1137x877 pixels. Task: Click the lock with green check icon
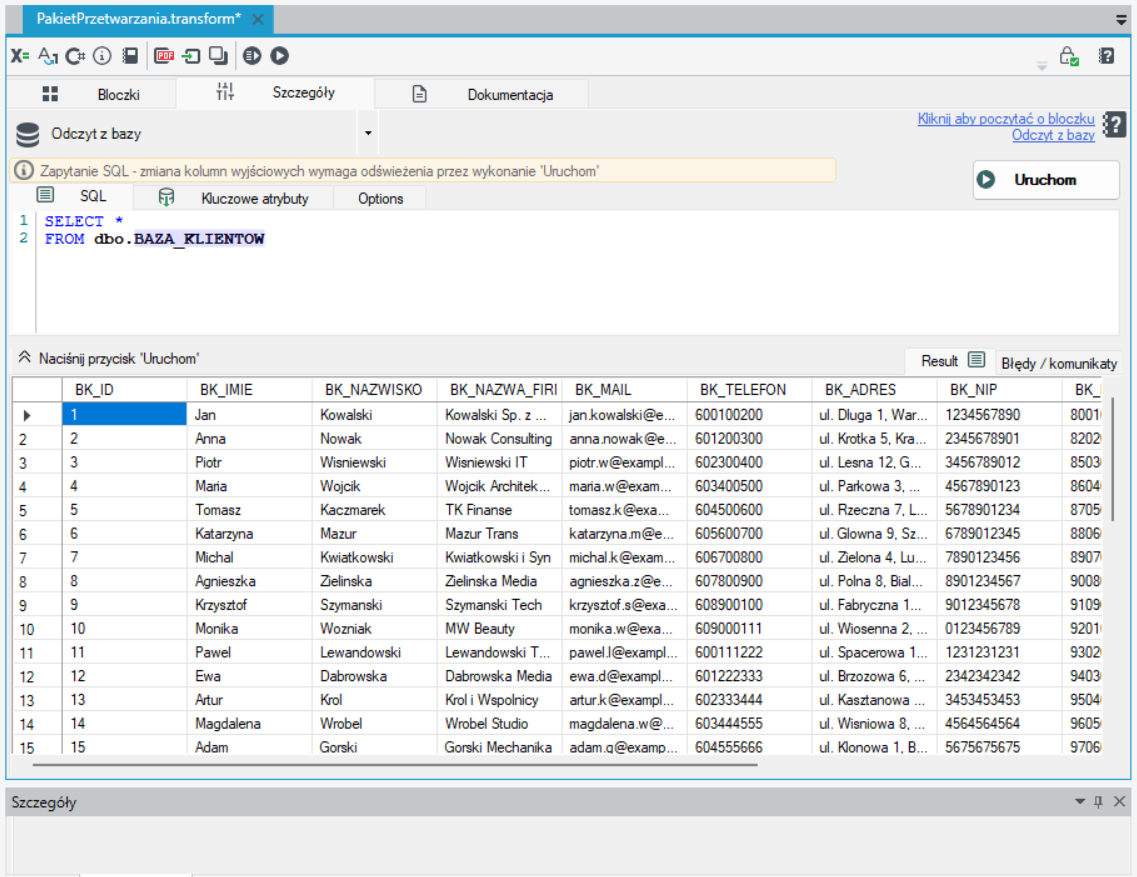pyautogui.click(x=1069, y=56)
